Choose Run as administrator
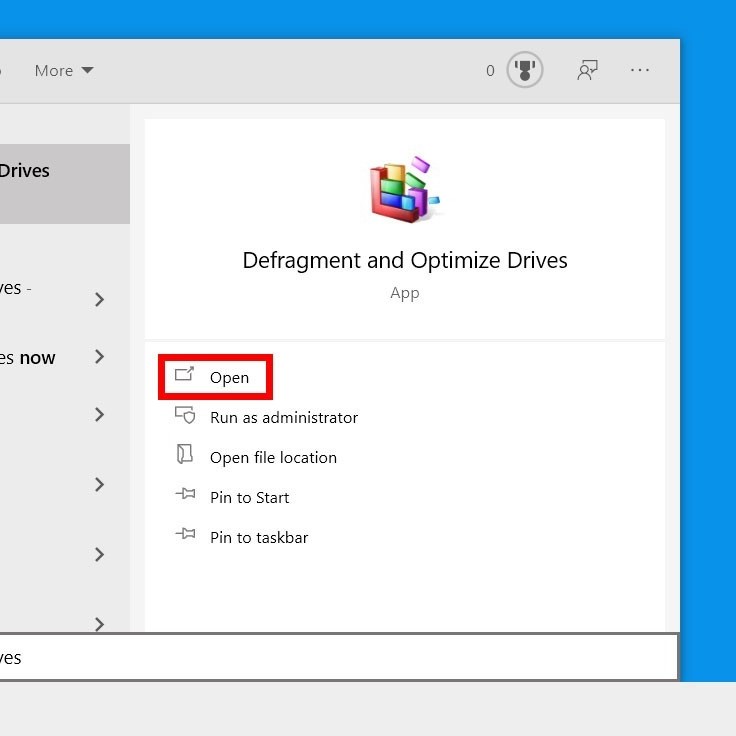 [x=284, y=417]
